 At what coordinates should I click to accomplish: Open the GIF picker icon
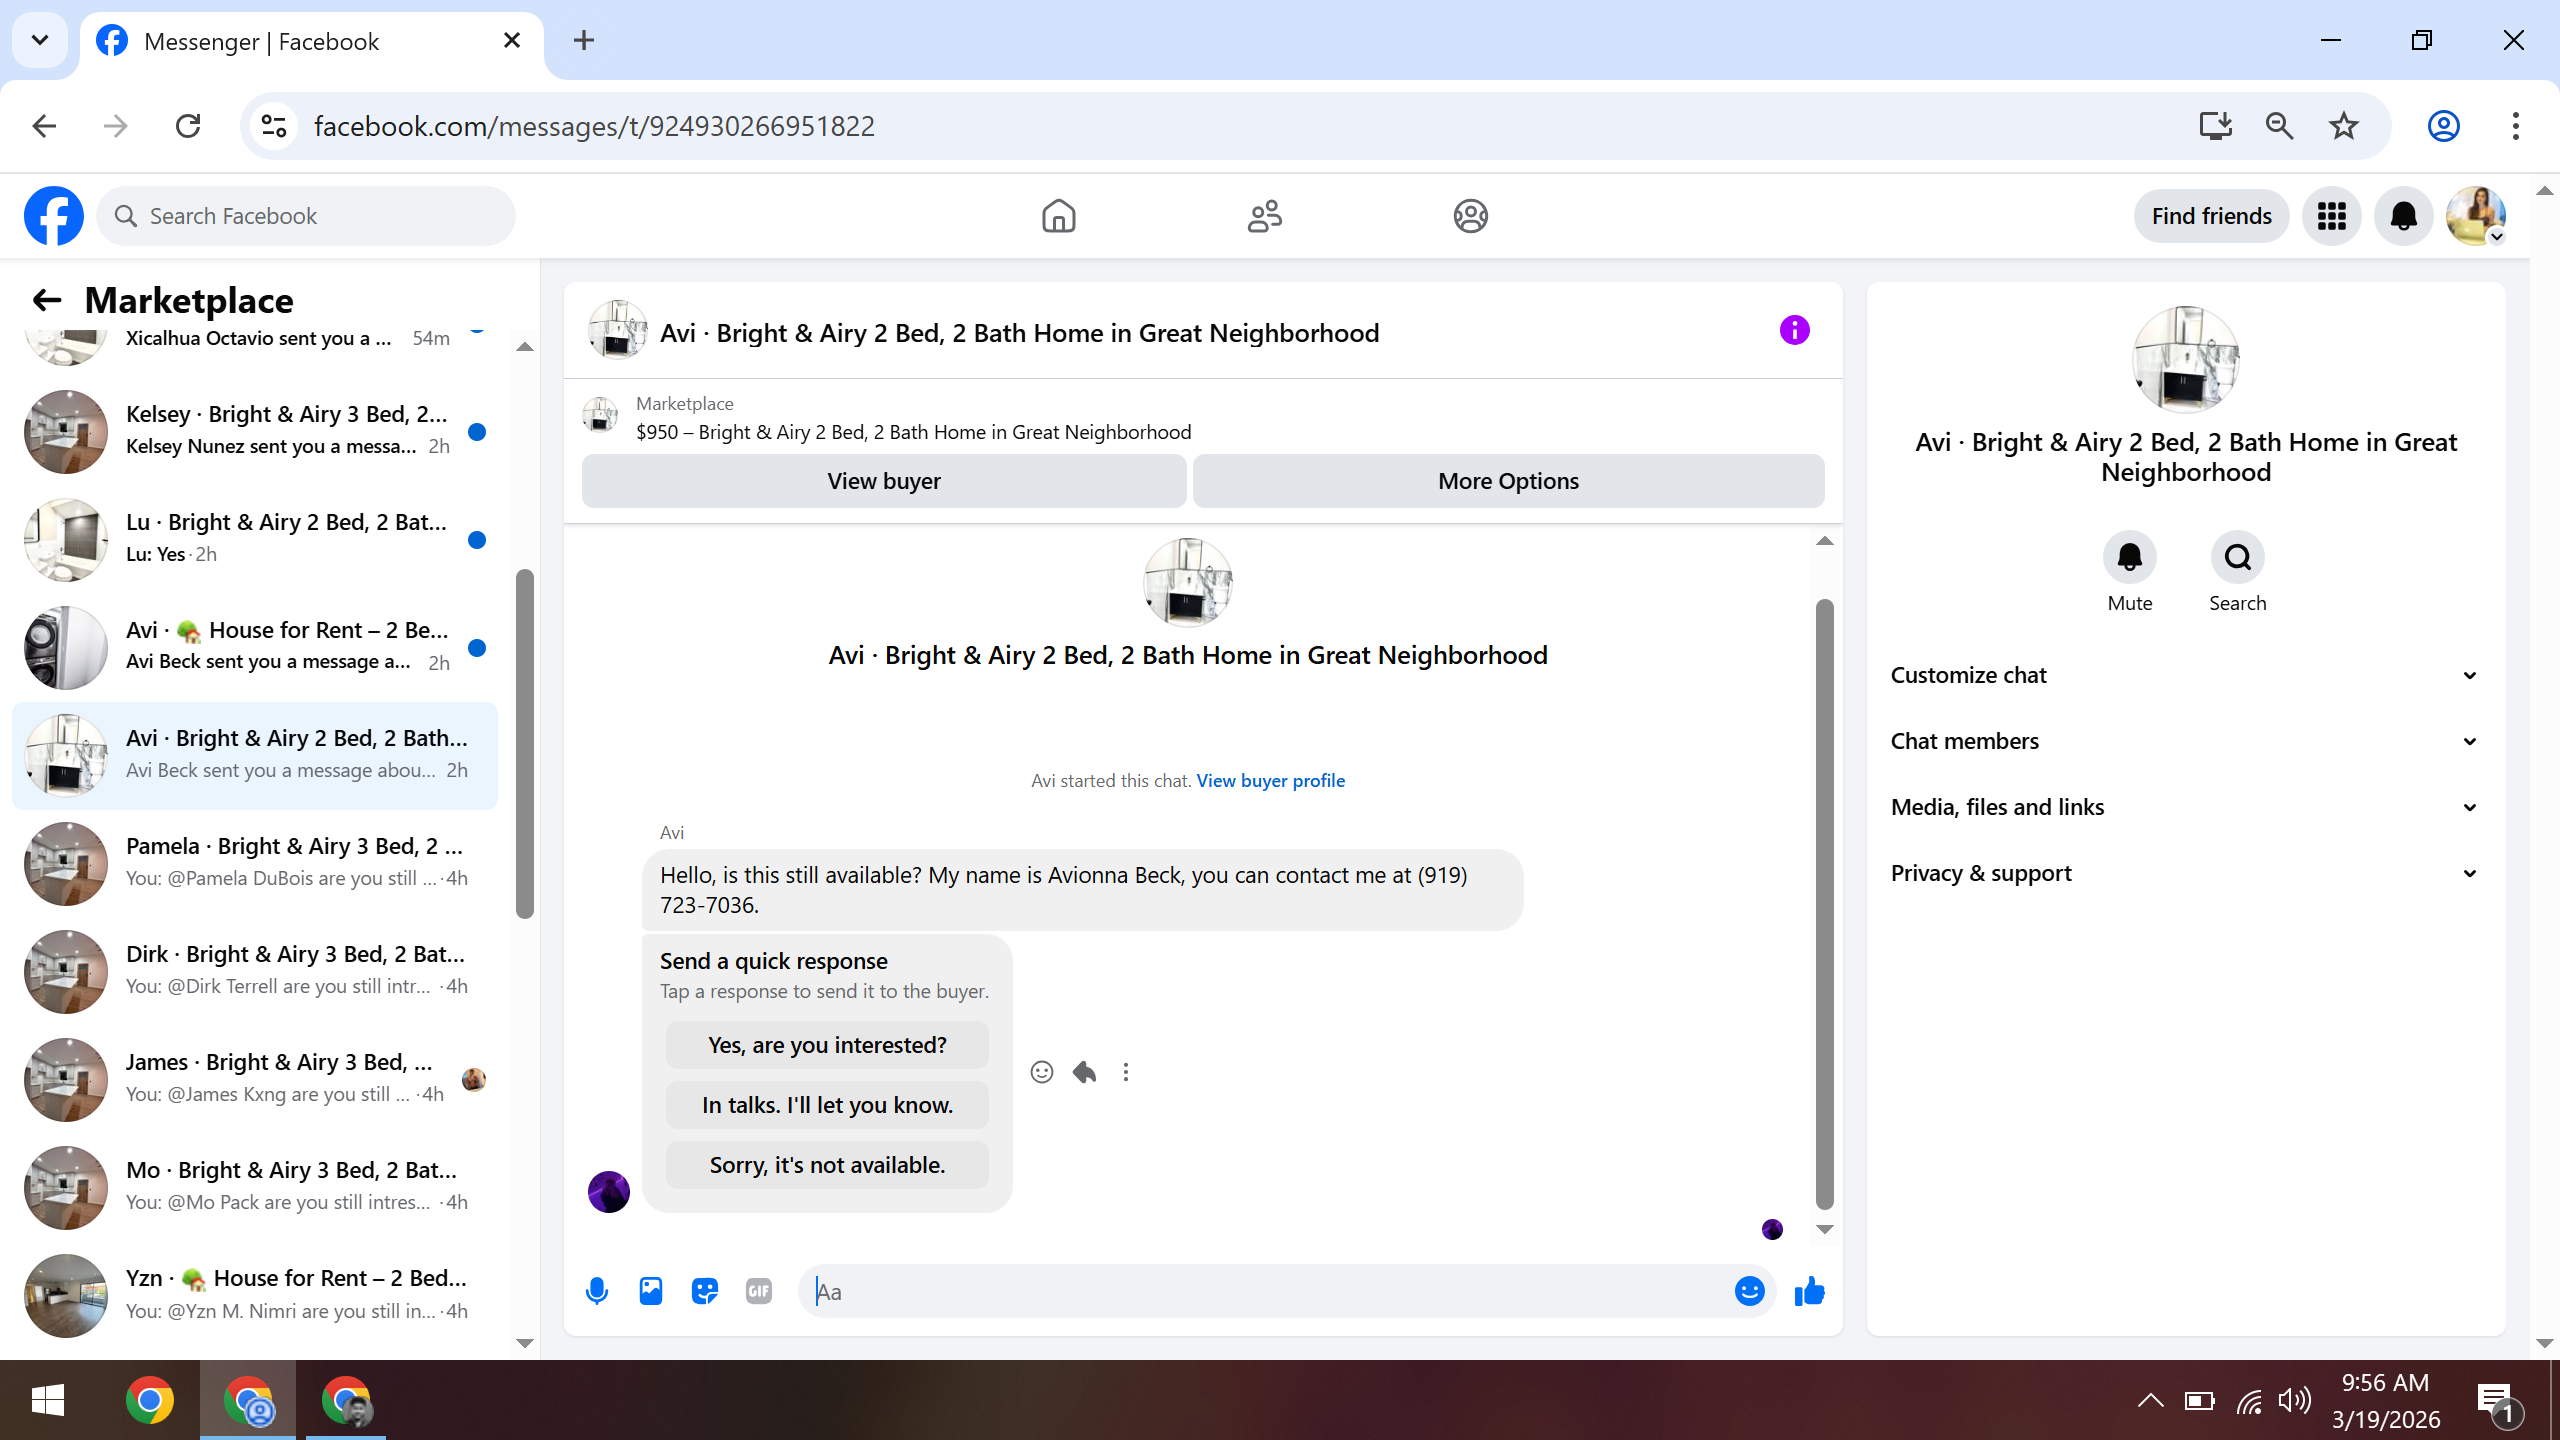click(x=759, y=1291)
